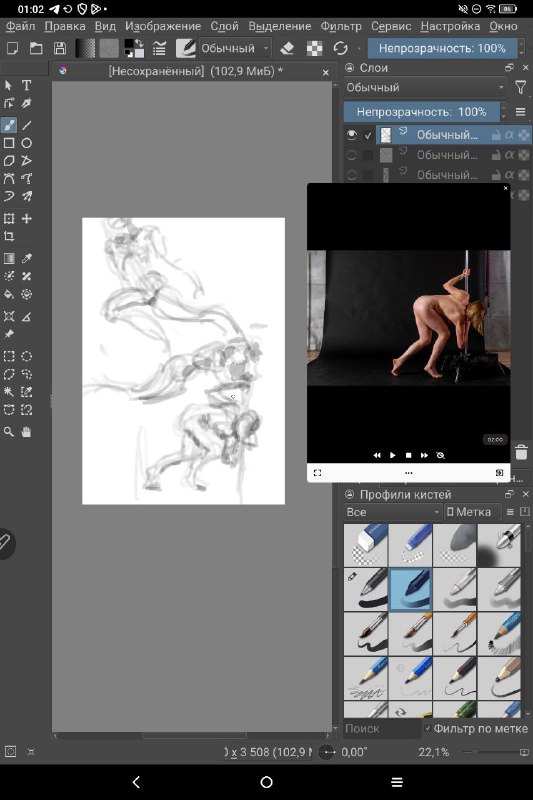Expand the Все brush tag dropdown
The height and width of the screenshot is (800, 533).
pyautogui.click(x=392, y=512)
